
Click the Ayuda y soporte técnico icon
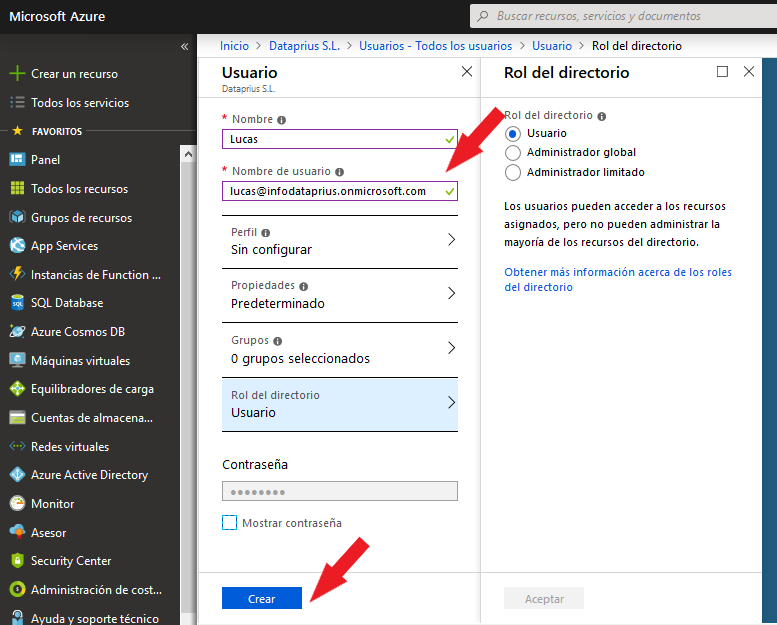tap(17, 618)
